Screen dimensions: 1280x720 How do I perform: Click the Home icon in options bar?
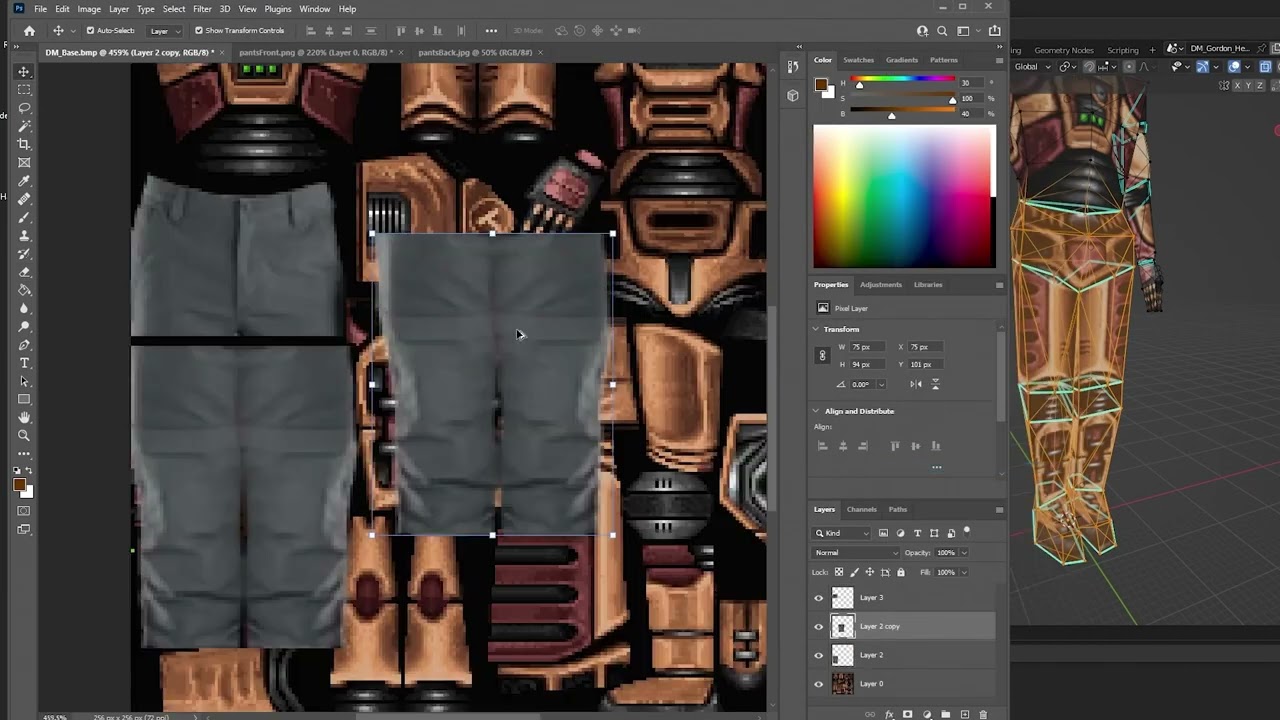[29, 31]
